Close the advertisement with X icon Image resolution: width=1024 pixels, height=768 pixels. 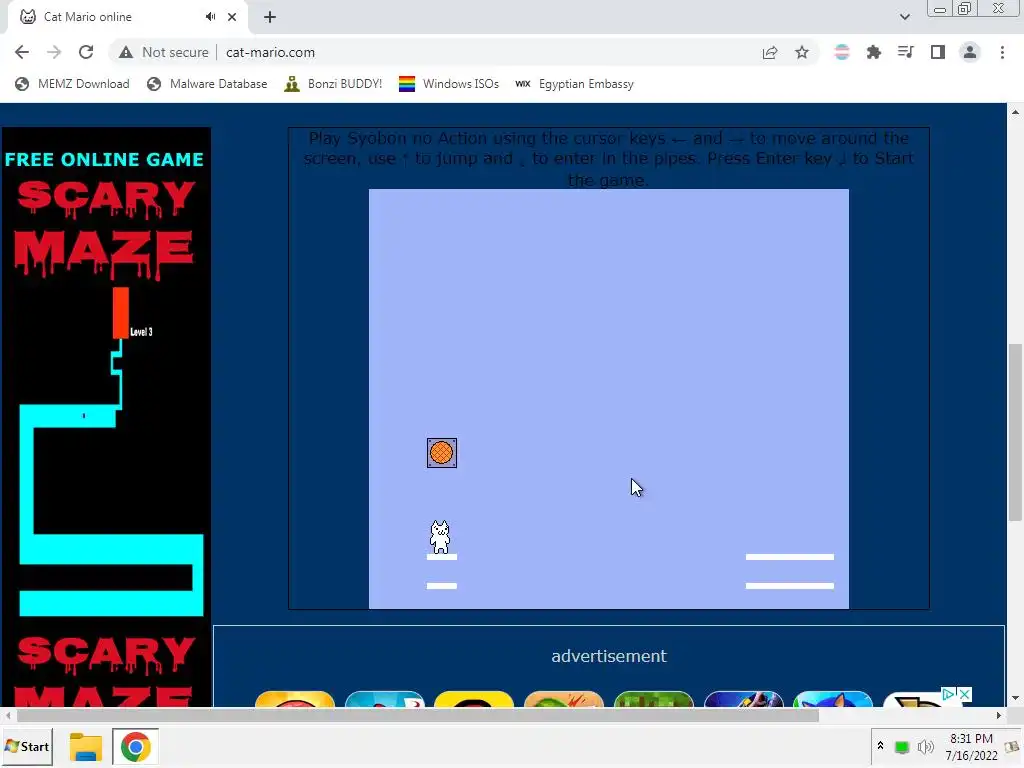click(964, 694)
